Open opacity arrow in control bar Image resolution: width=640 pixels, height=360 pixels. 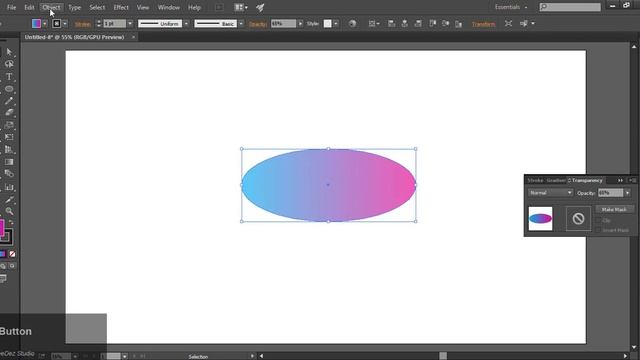[x=300, y=24]
